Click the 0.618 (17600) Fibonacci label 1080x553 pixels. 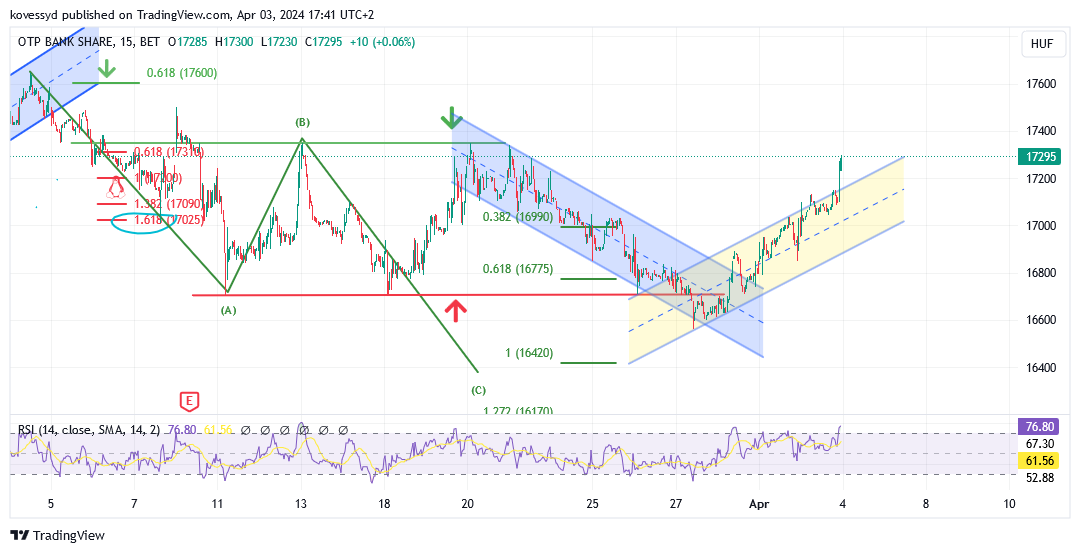pos(182,72)
